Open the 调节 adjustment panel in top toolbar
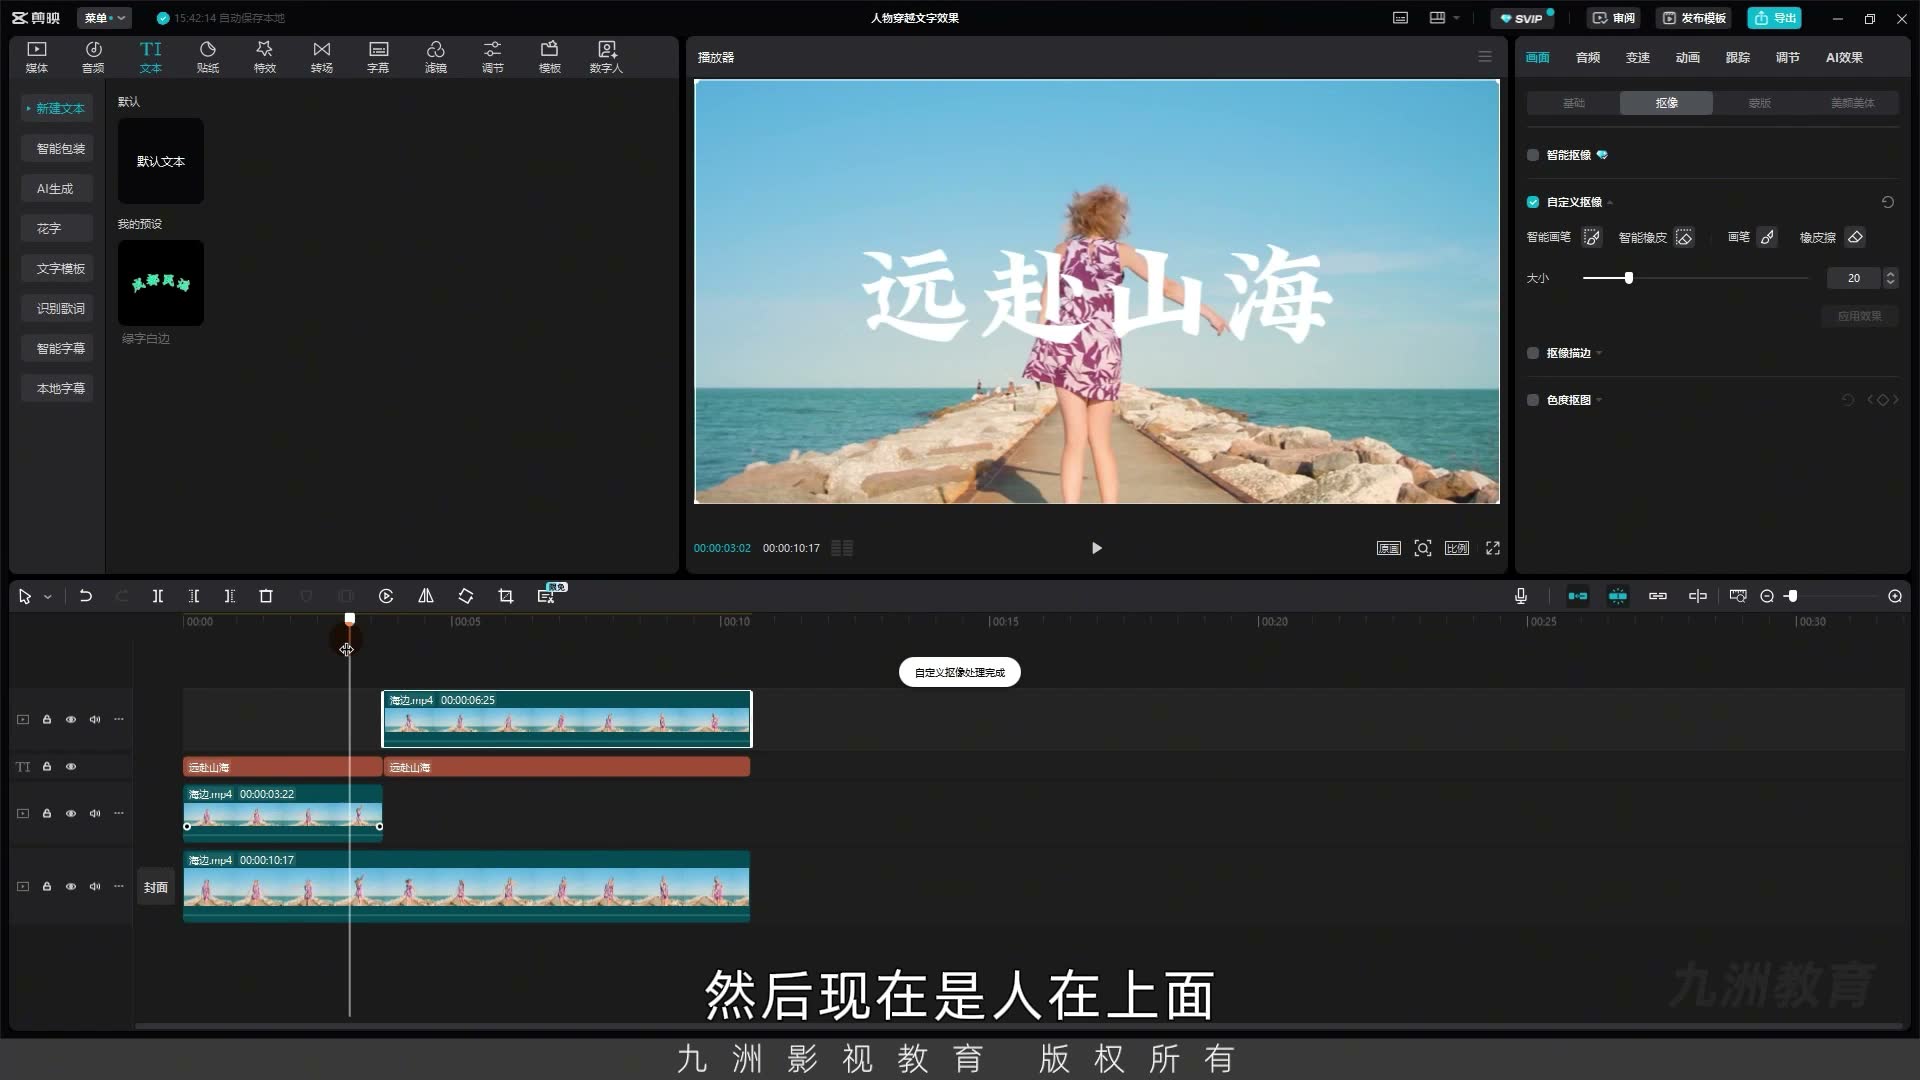This screenshot has height=1080, width=1920. pyautogui.click(x=493, y=57)
